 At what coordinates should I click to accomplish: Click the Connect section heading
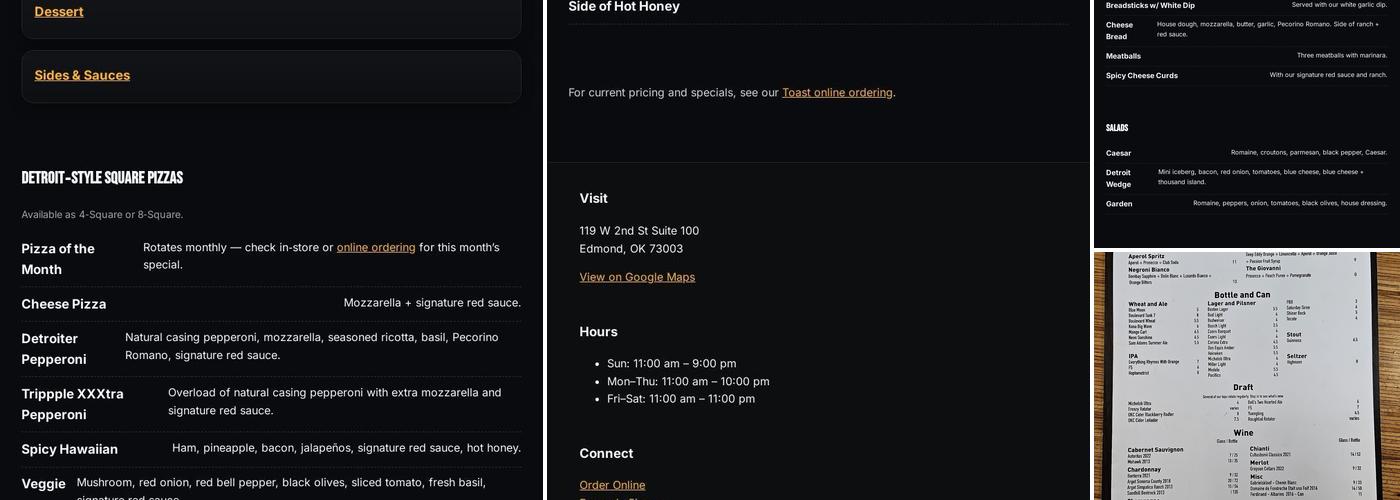pyautogui.click(x=606, y=453)
